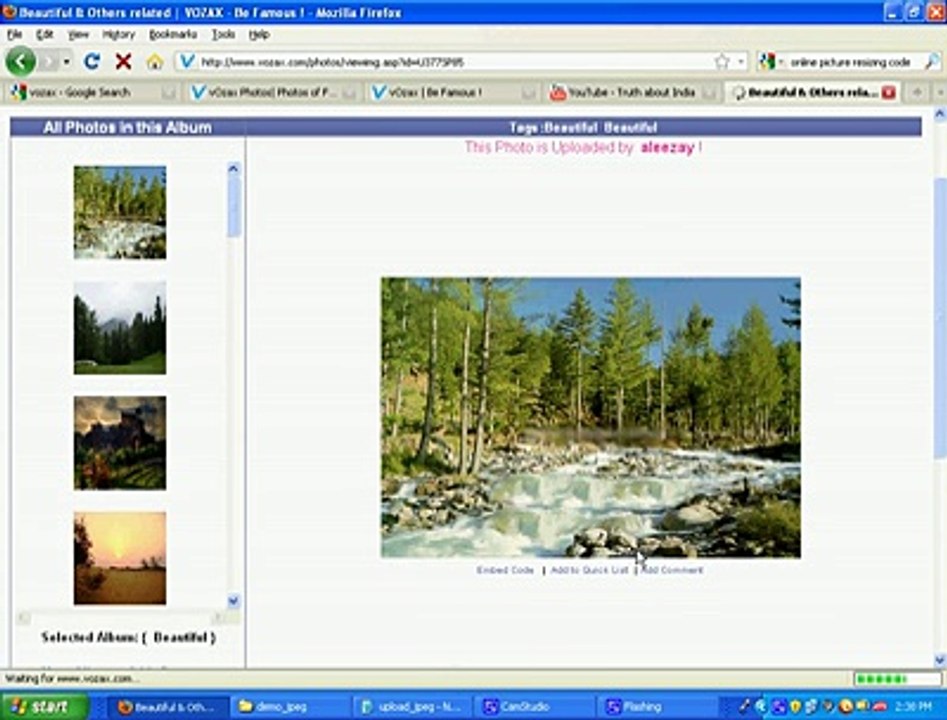Image resolution: width=947 pixels, height=720 pixels.
Task: Switch to the 'vOzax | Be Famous !' tab
Action: pyautogui.click(x=453, y=92)
